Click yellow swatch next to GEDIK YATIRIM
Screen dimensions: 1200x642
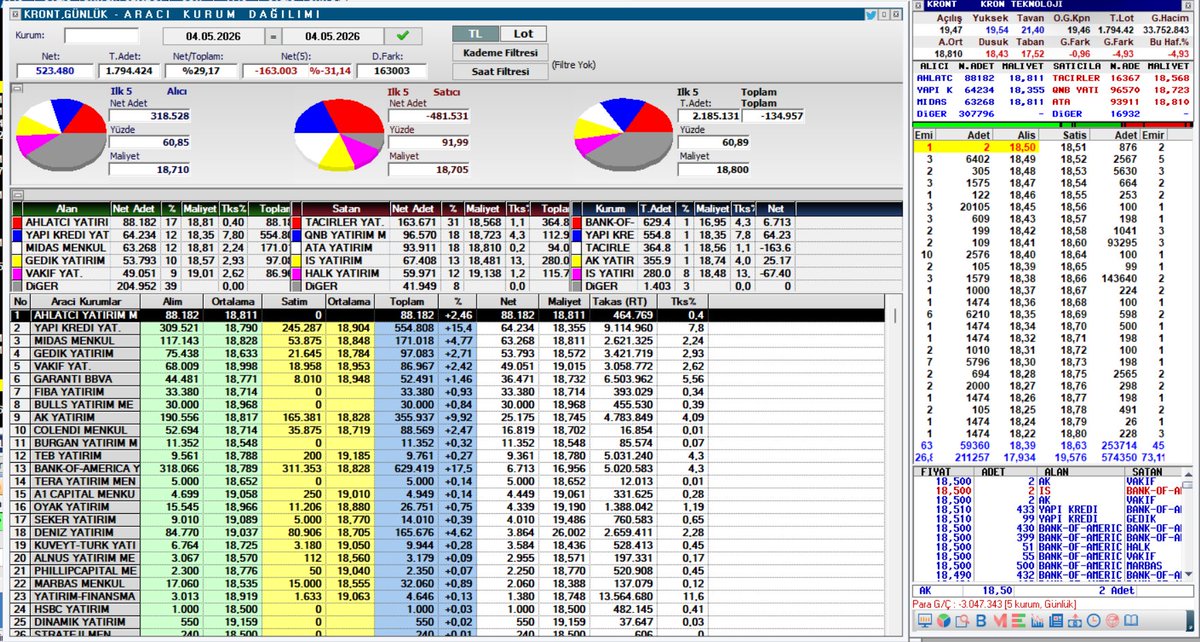coord(17,259)
